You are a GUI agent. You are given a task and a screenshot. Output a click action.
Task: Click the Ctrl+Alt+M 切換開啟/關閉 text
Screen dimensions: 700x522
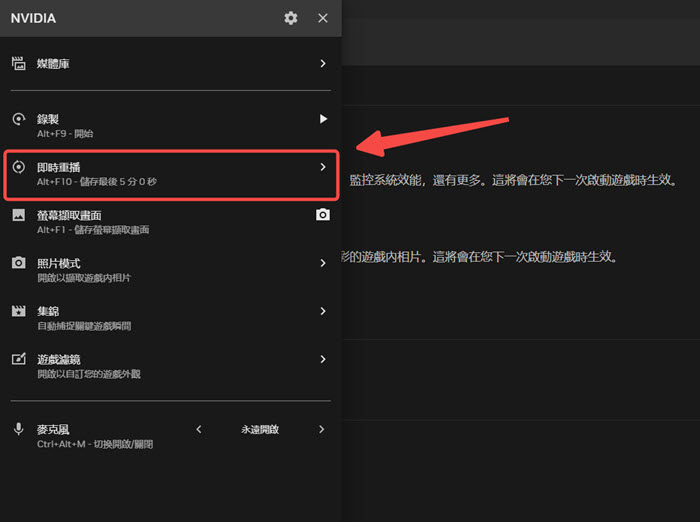(95, 444)
